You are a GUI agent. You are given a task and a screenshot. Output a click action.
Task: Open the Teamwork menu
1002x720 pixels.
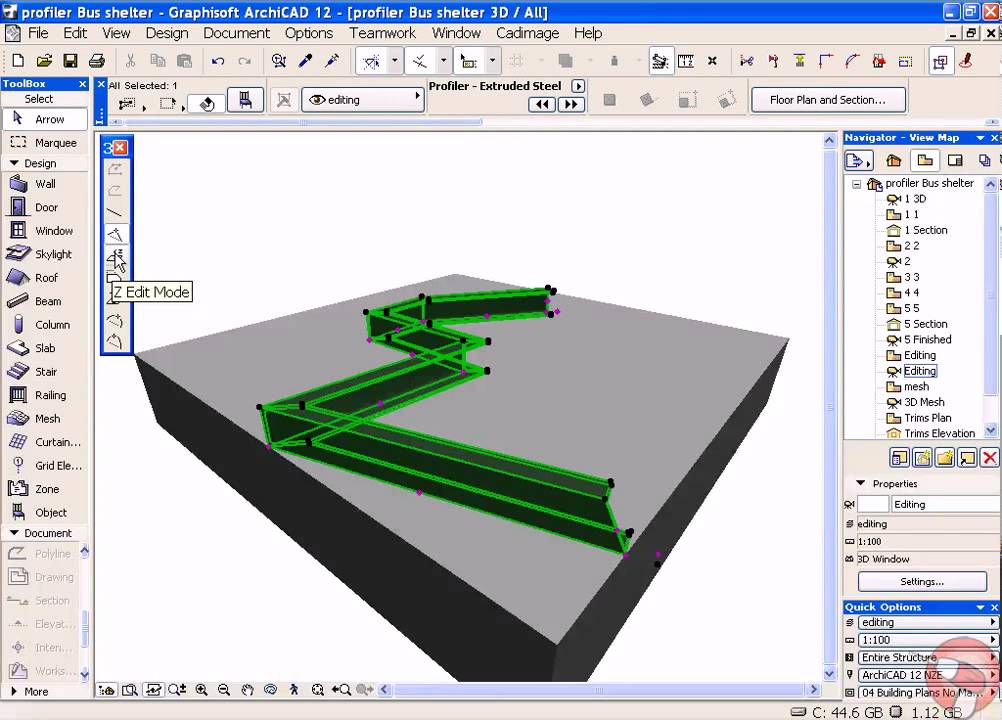tap(382, 33)
